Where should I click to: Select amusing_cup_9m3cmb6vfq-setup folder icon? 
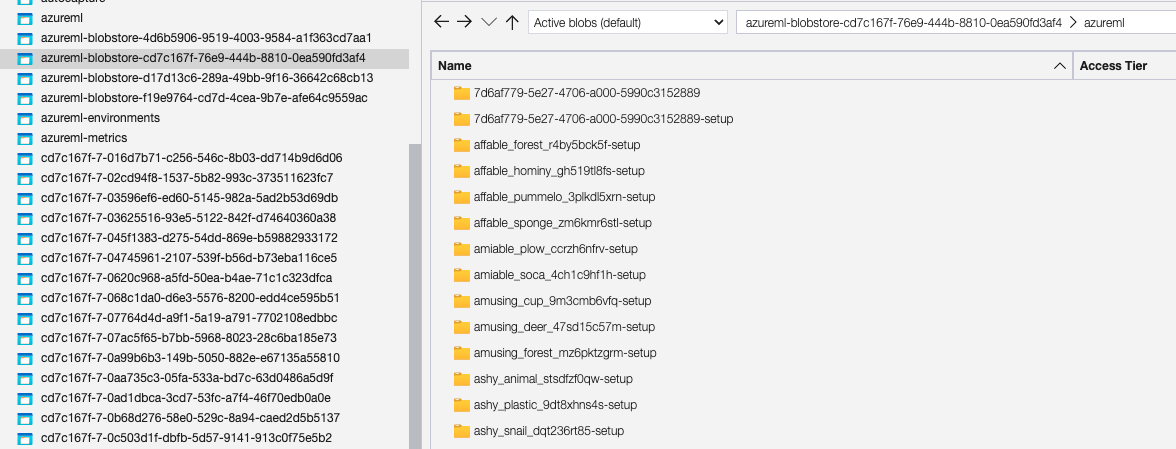point(461,301)
